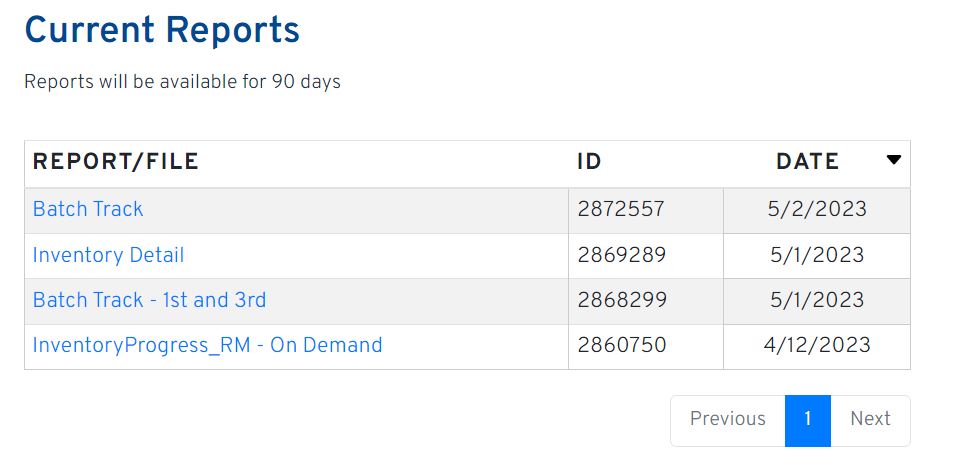974x453 pixels.
Task: Go to the Next page
Action: coord(870,419)
